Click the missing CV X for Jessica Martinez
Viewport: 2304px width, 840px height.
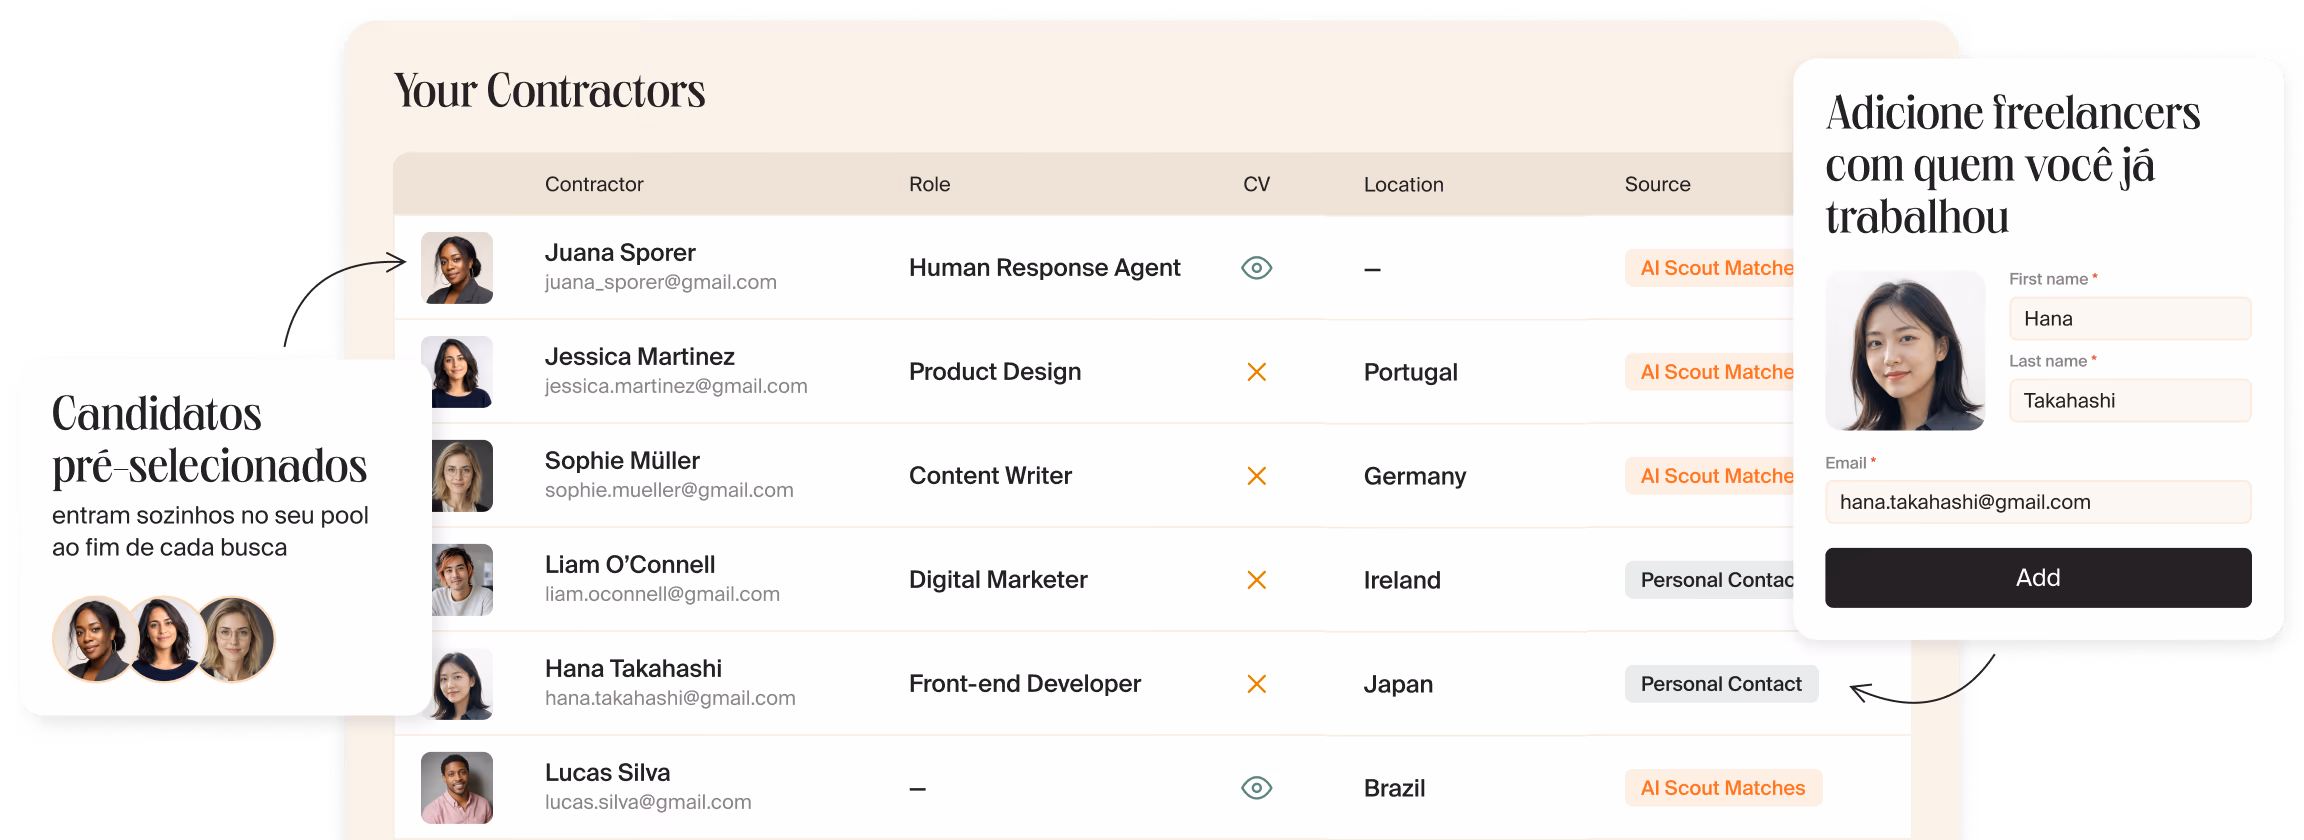click(1257, 372)
